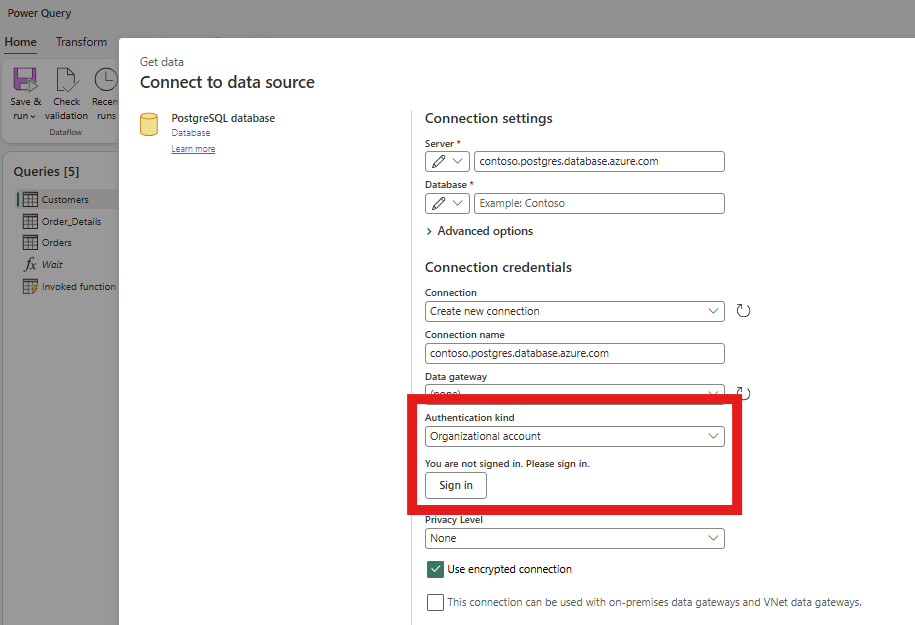Viewport: 915px width, 625px height.
Task: Toggle Use encrypted connection checkbox
Action: pyautogui.click(x=434, y=568)
